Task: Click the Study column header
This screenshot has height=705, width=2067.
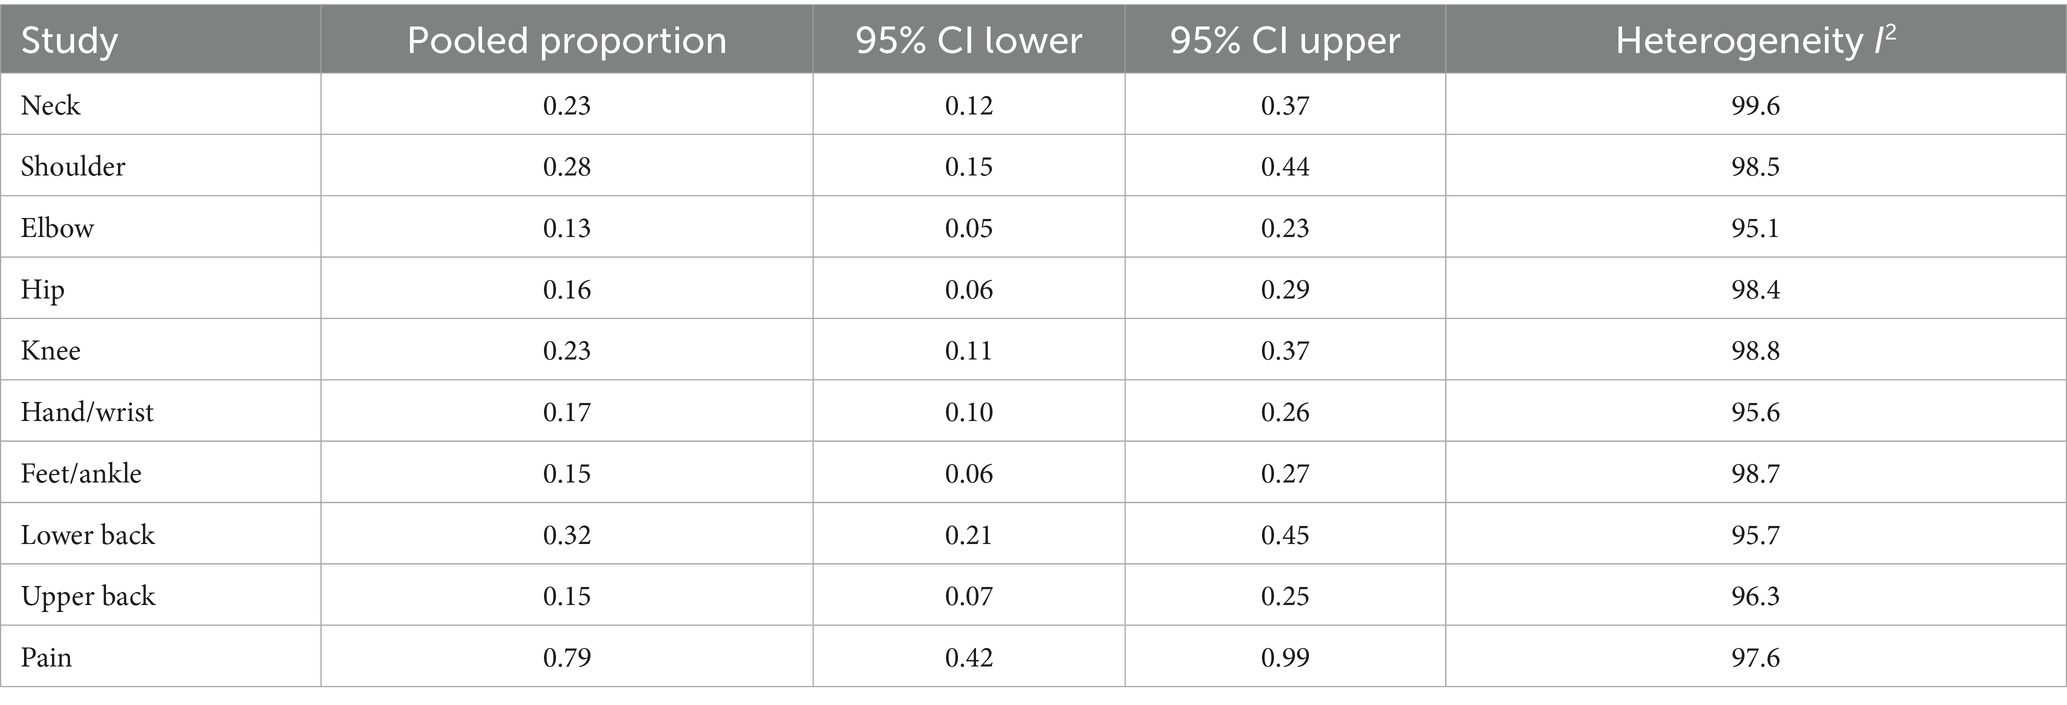Action: point(69,41)
